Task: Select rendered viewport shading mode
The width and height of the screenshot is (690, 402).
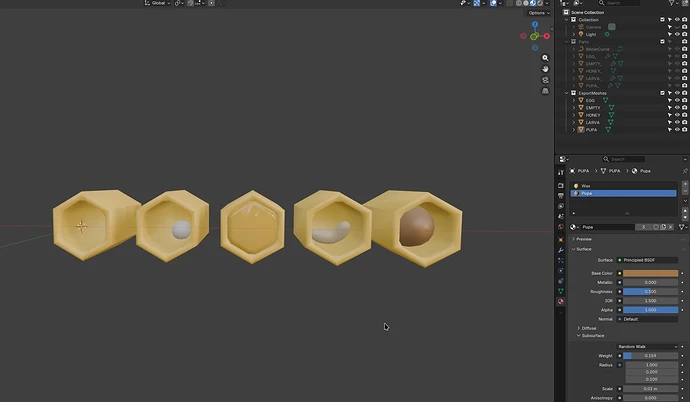Action: (540, 3)
